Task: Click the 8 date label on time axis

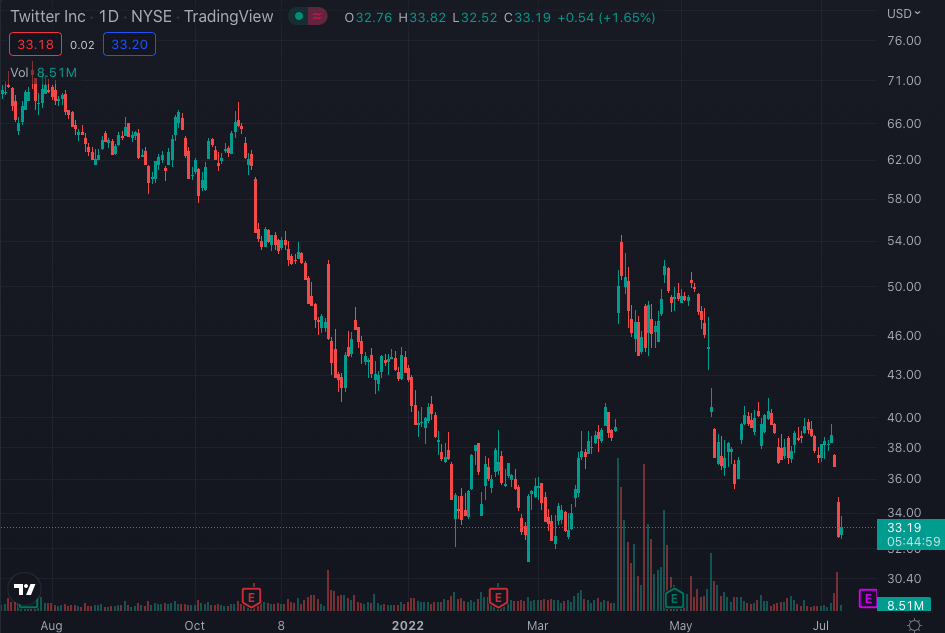Action: pos(281,625)
